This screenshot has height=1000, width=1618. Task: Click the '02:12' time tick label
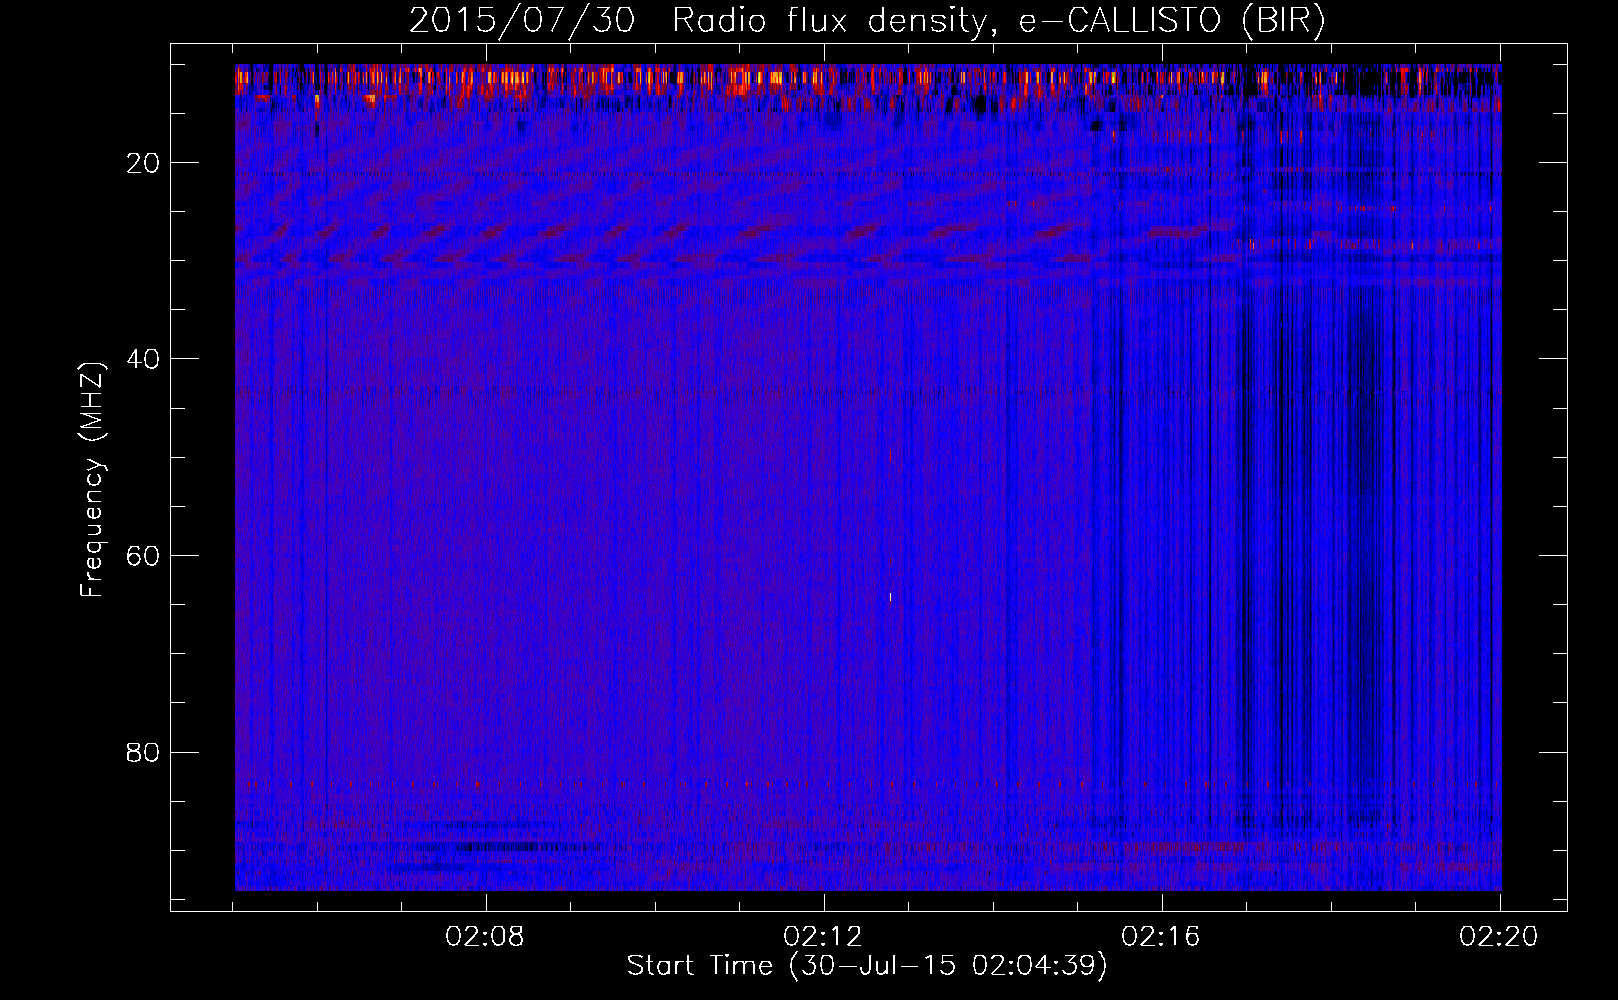click(824, 937)
